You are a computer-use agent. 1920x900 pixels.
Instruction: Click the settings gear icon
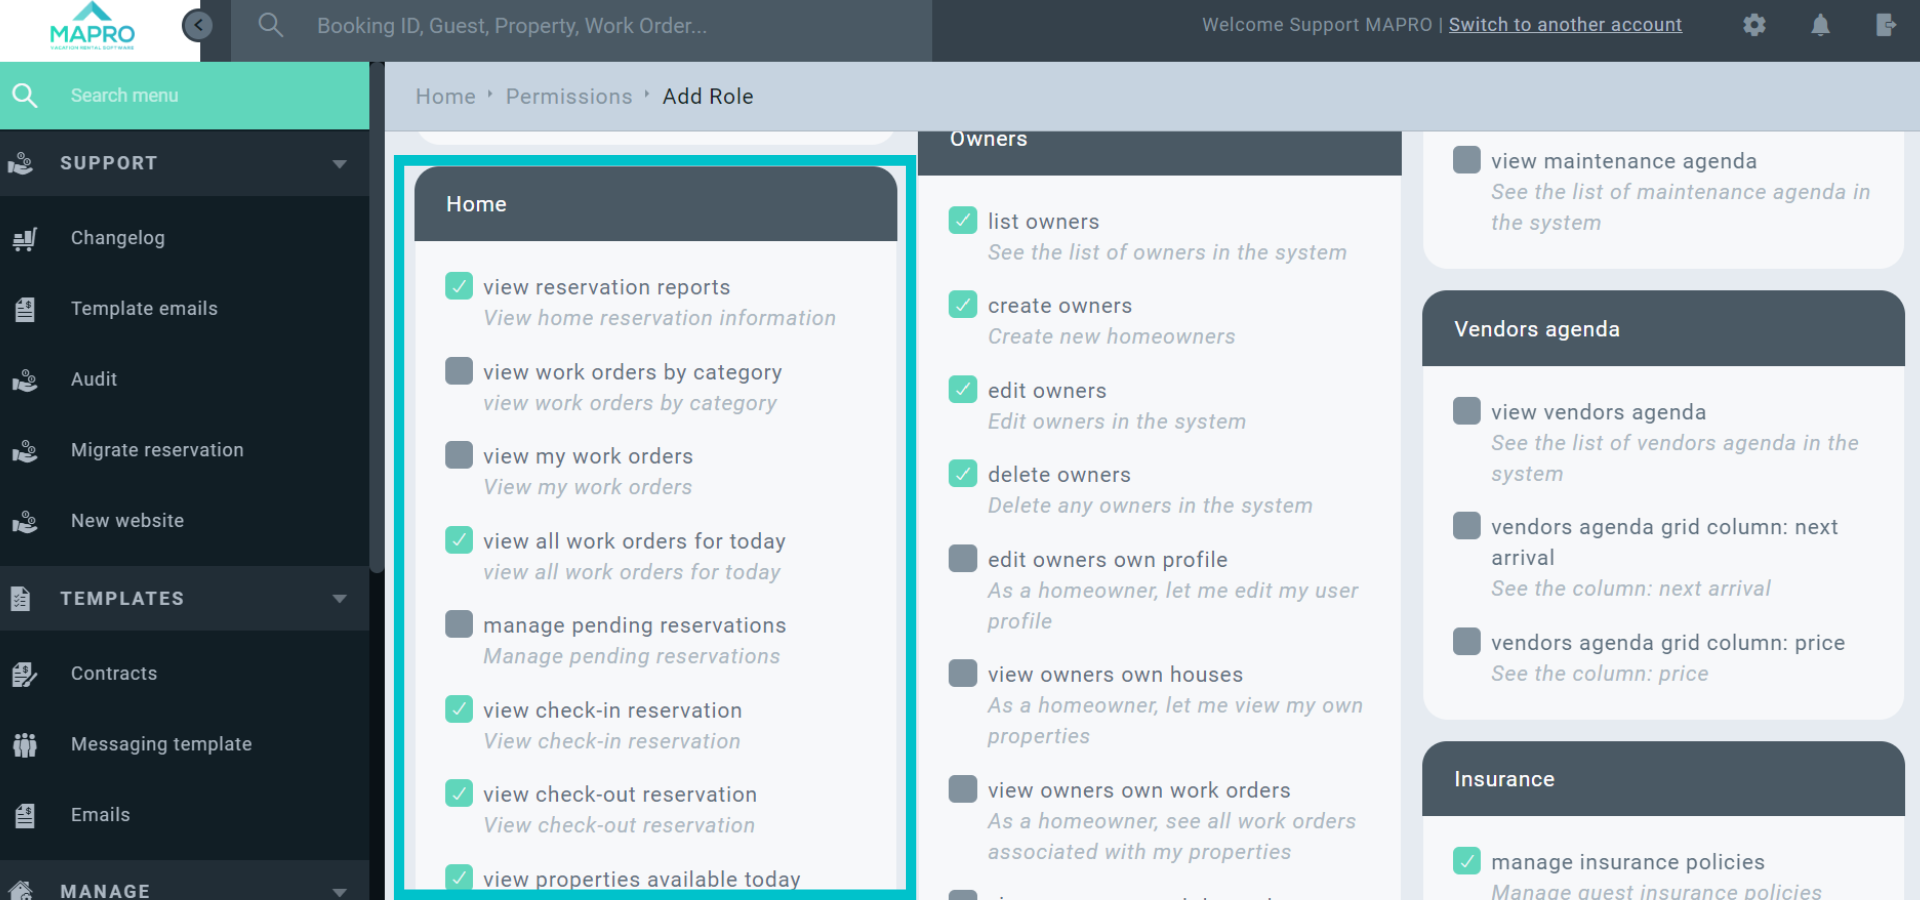1754,25
